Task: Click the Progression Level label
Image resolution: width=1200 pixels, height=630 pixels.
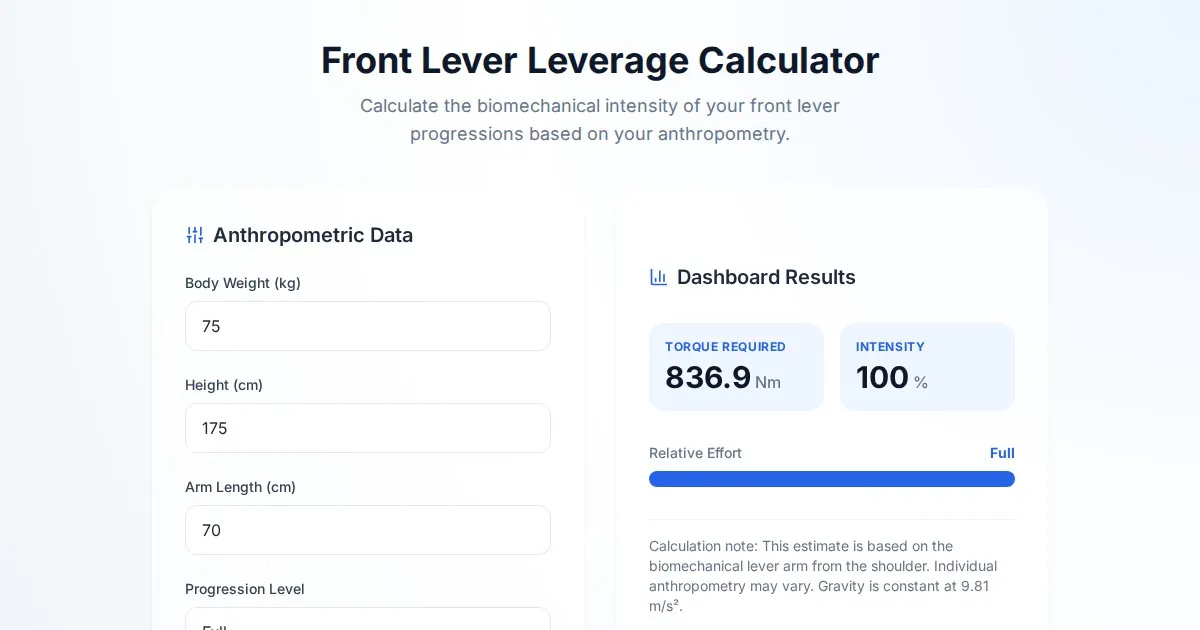Action: (245, 589)
